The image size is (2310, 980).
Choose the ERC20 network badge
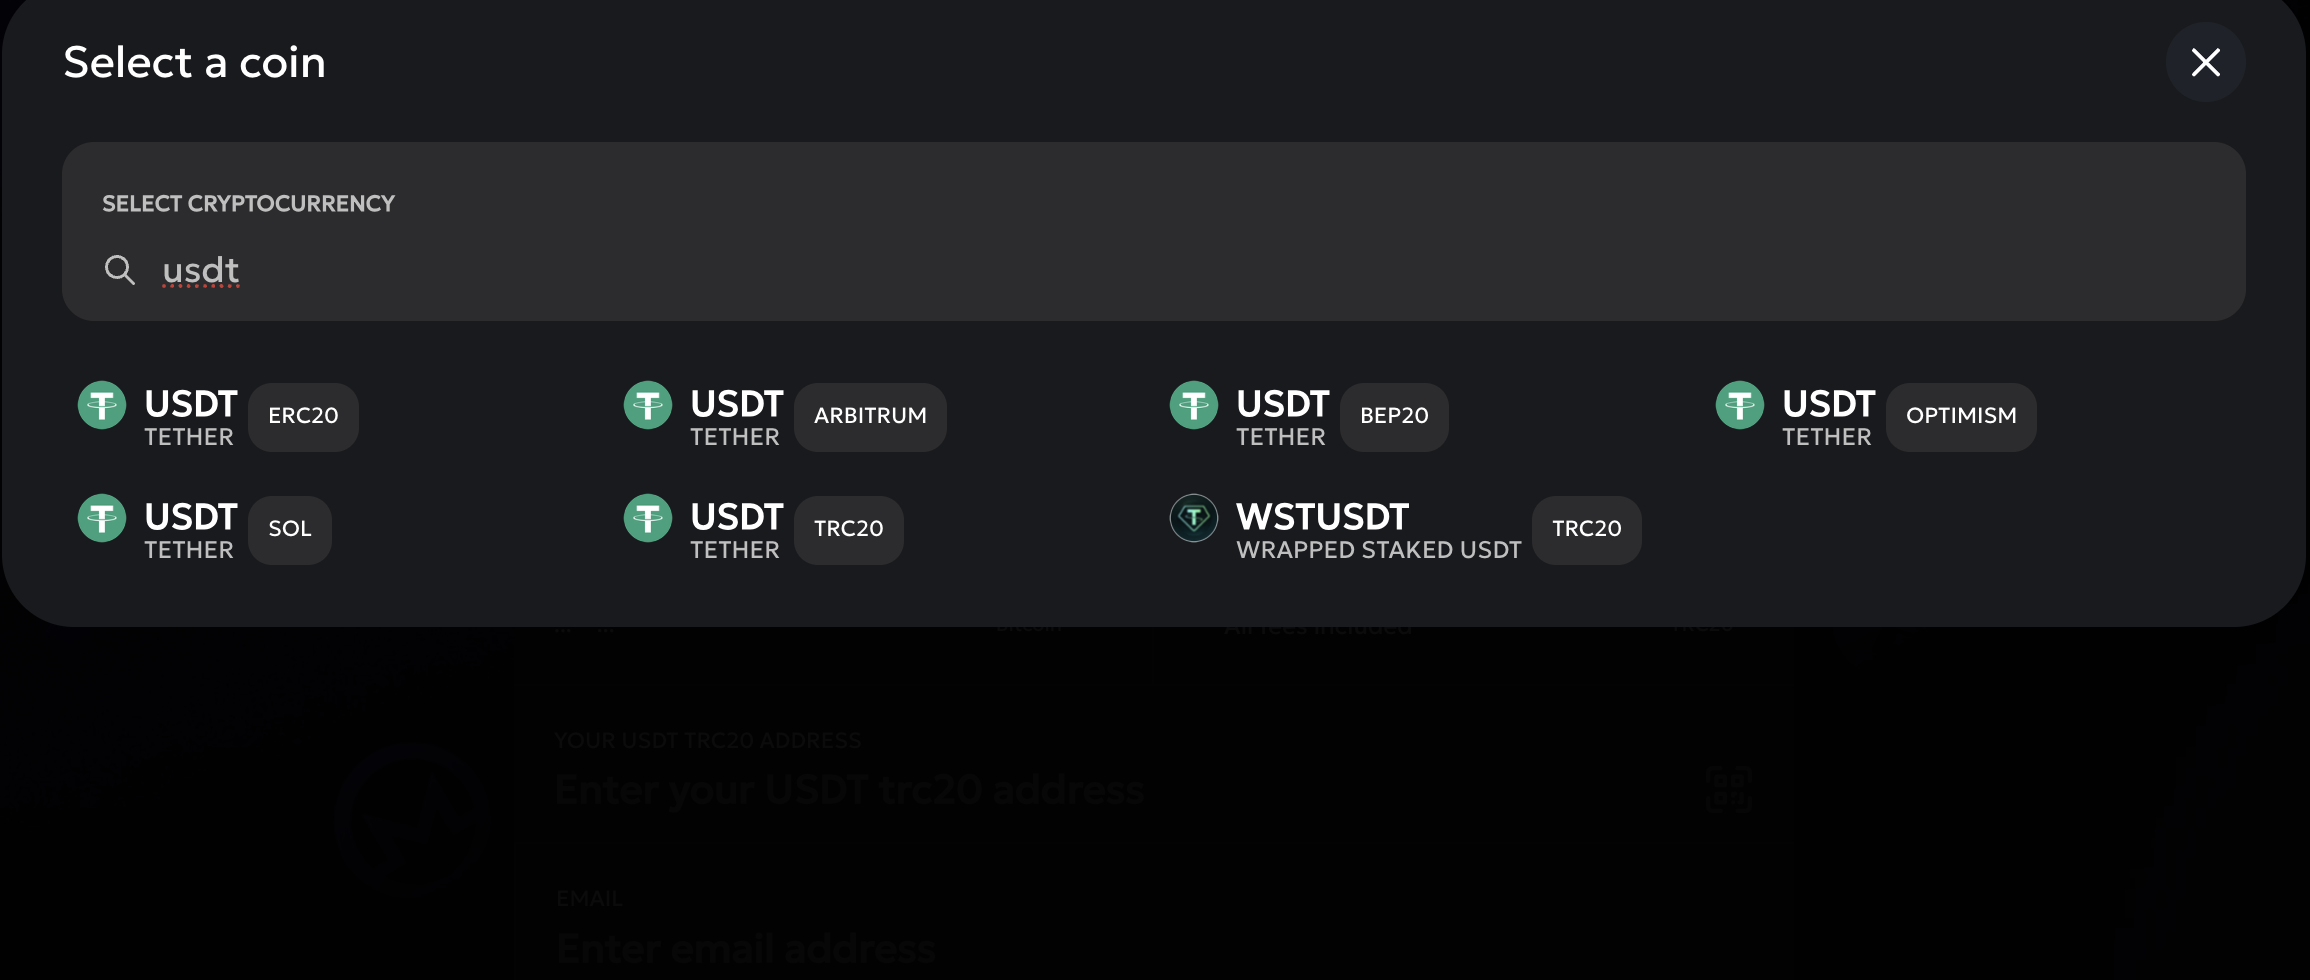pyautogui.click(x=303, y=416)
